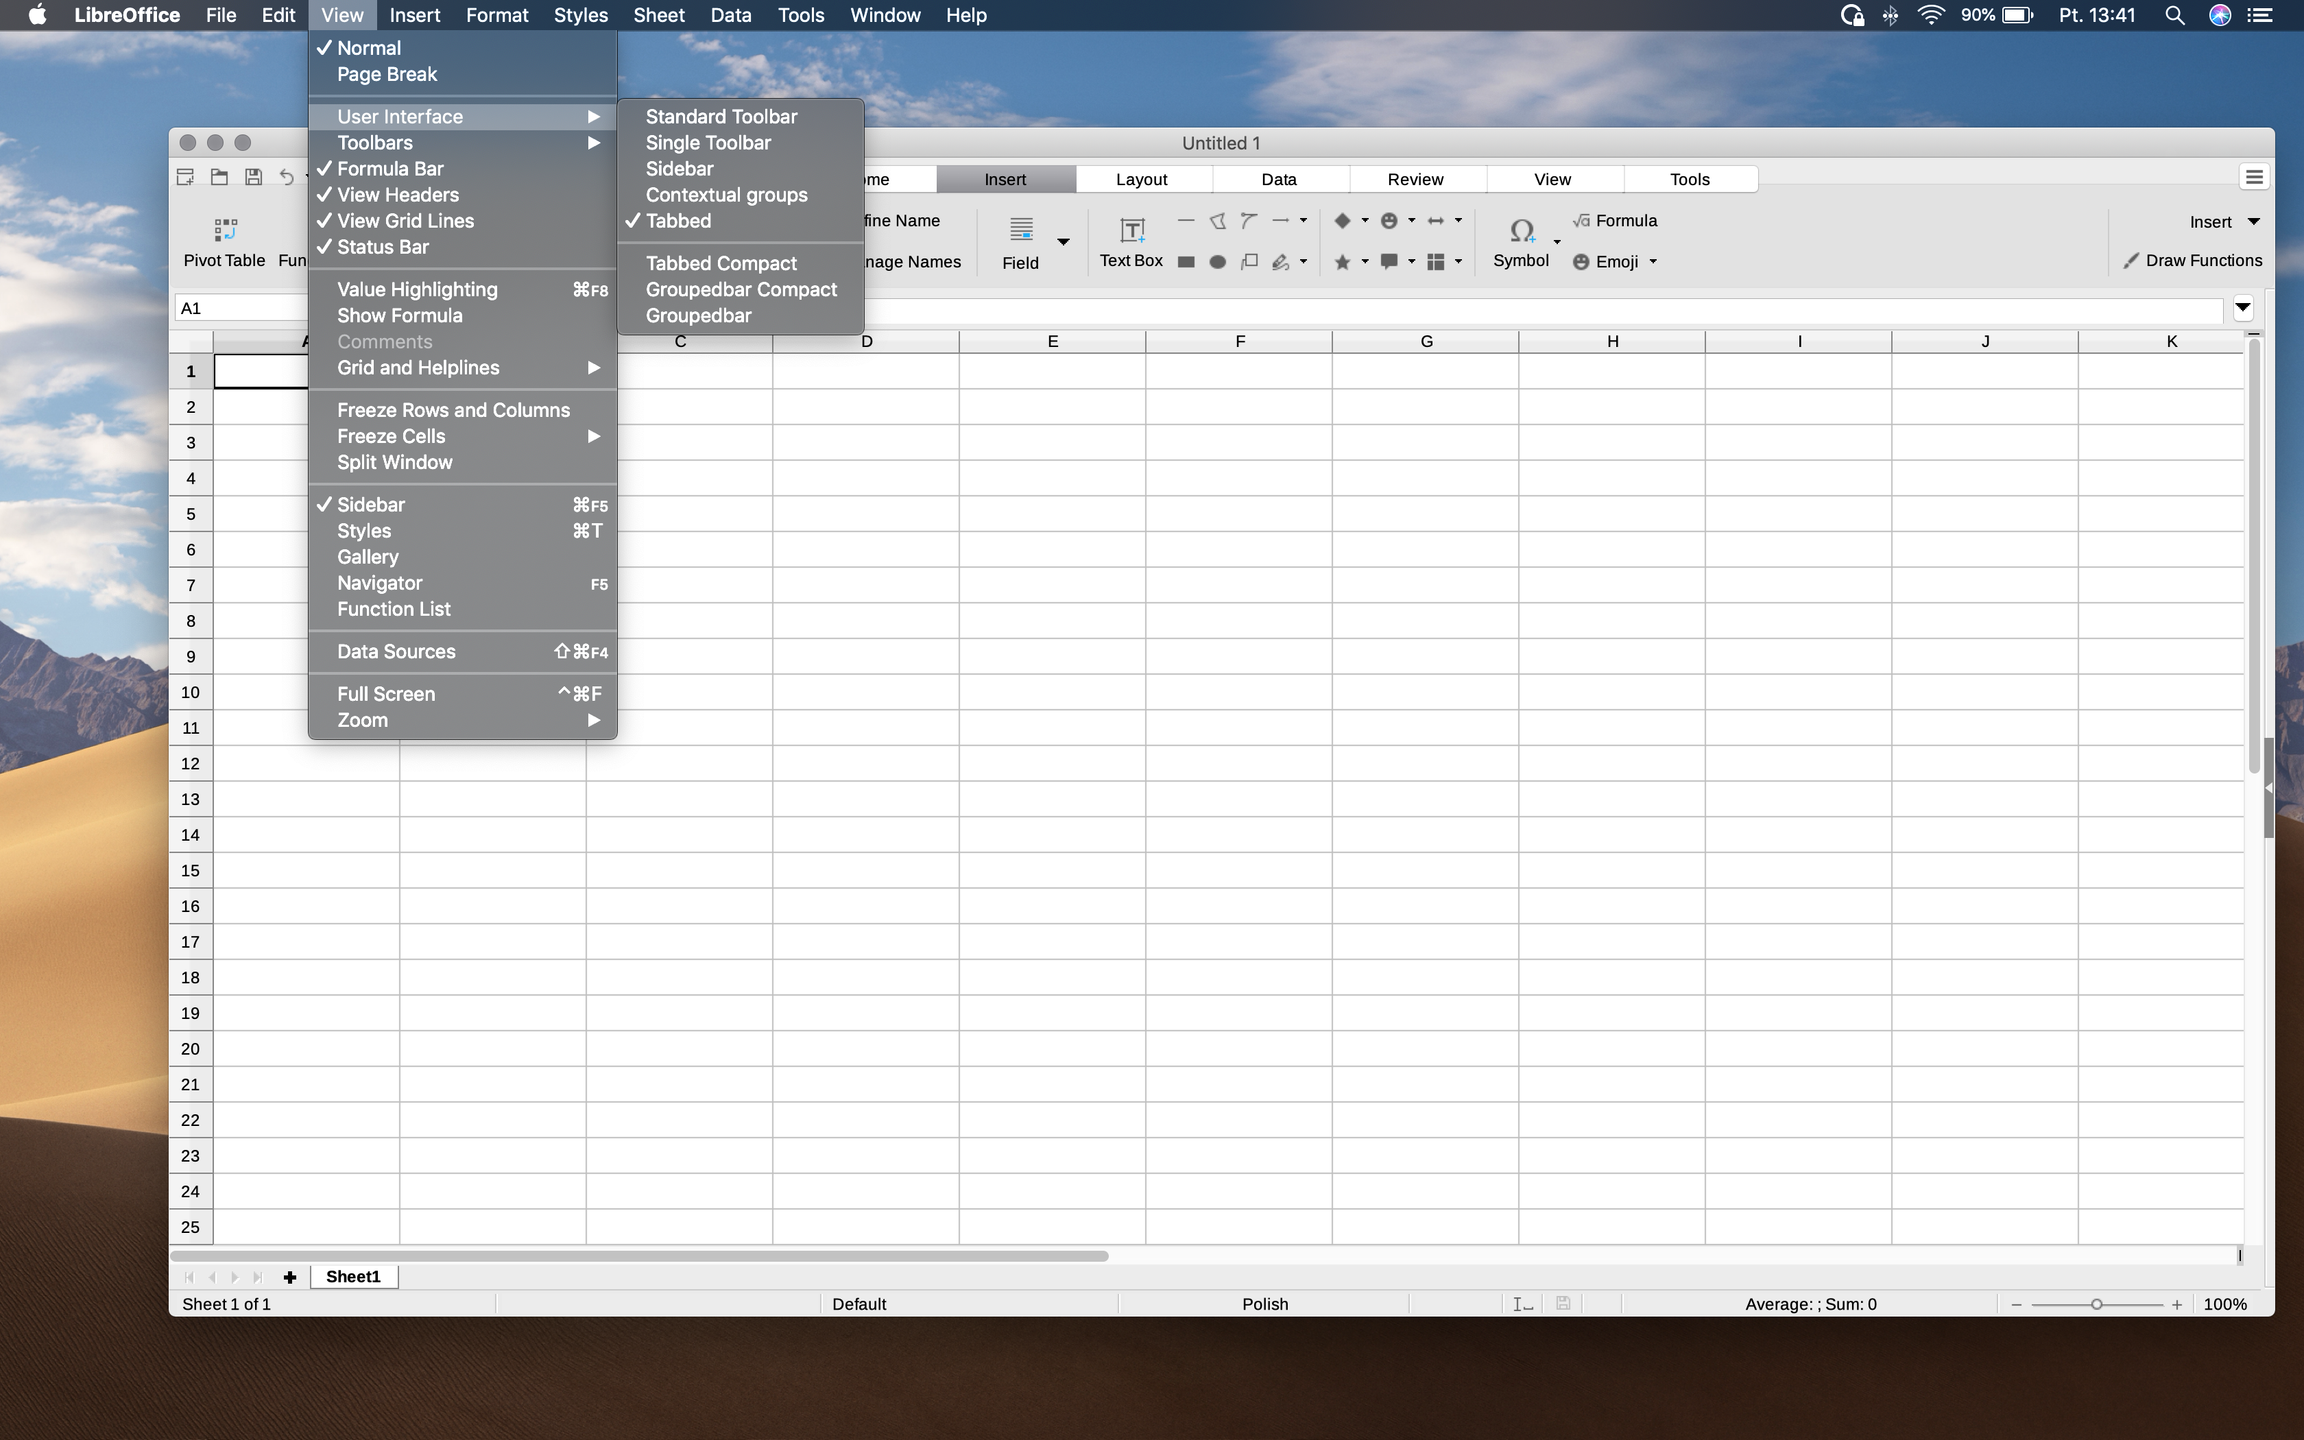Insert a Text Box
Image resolution: width=2304 pixels, height=1440 pixels.
1131,243
